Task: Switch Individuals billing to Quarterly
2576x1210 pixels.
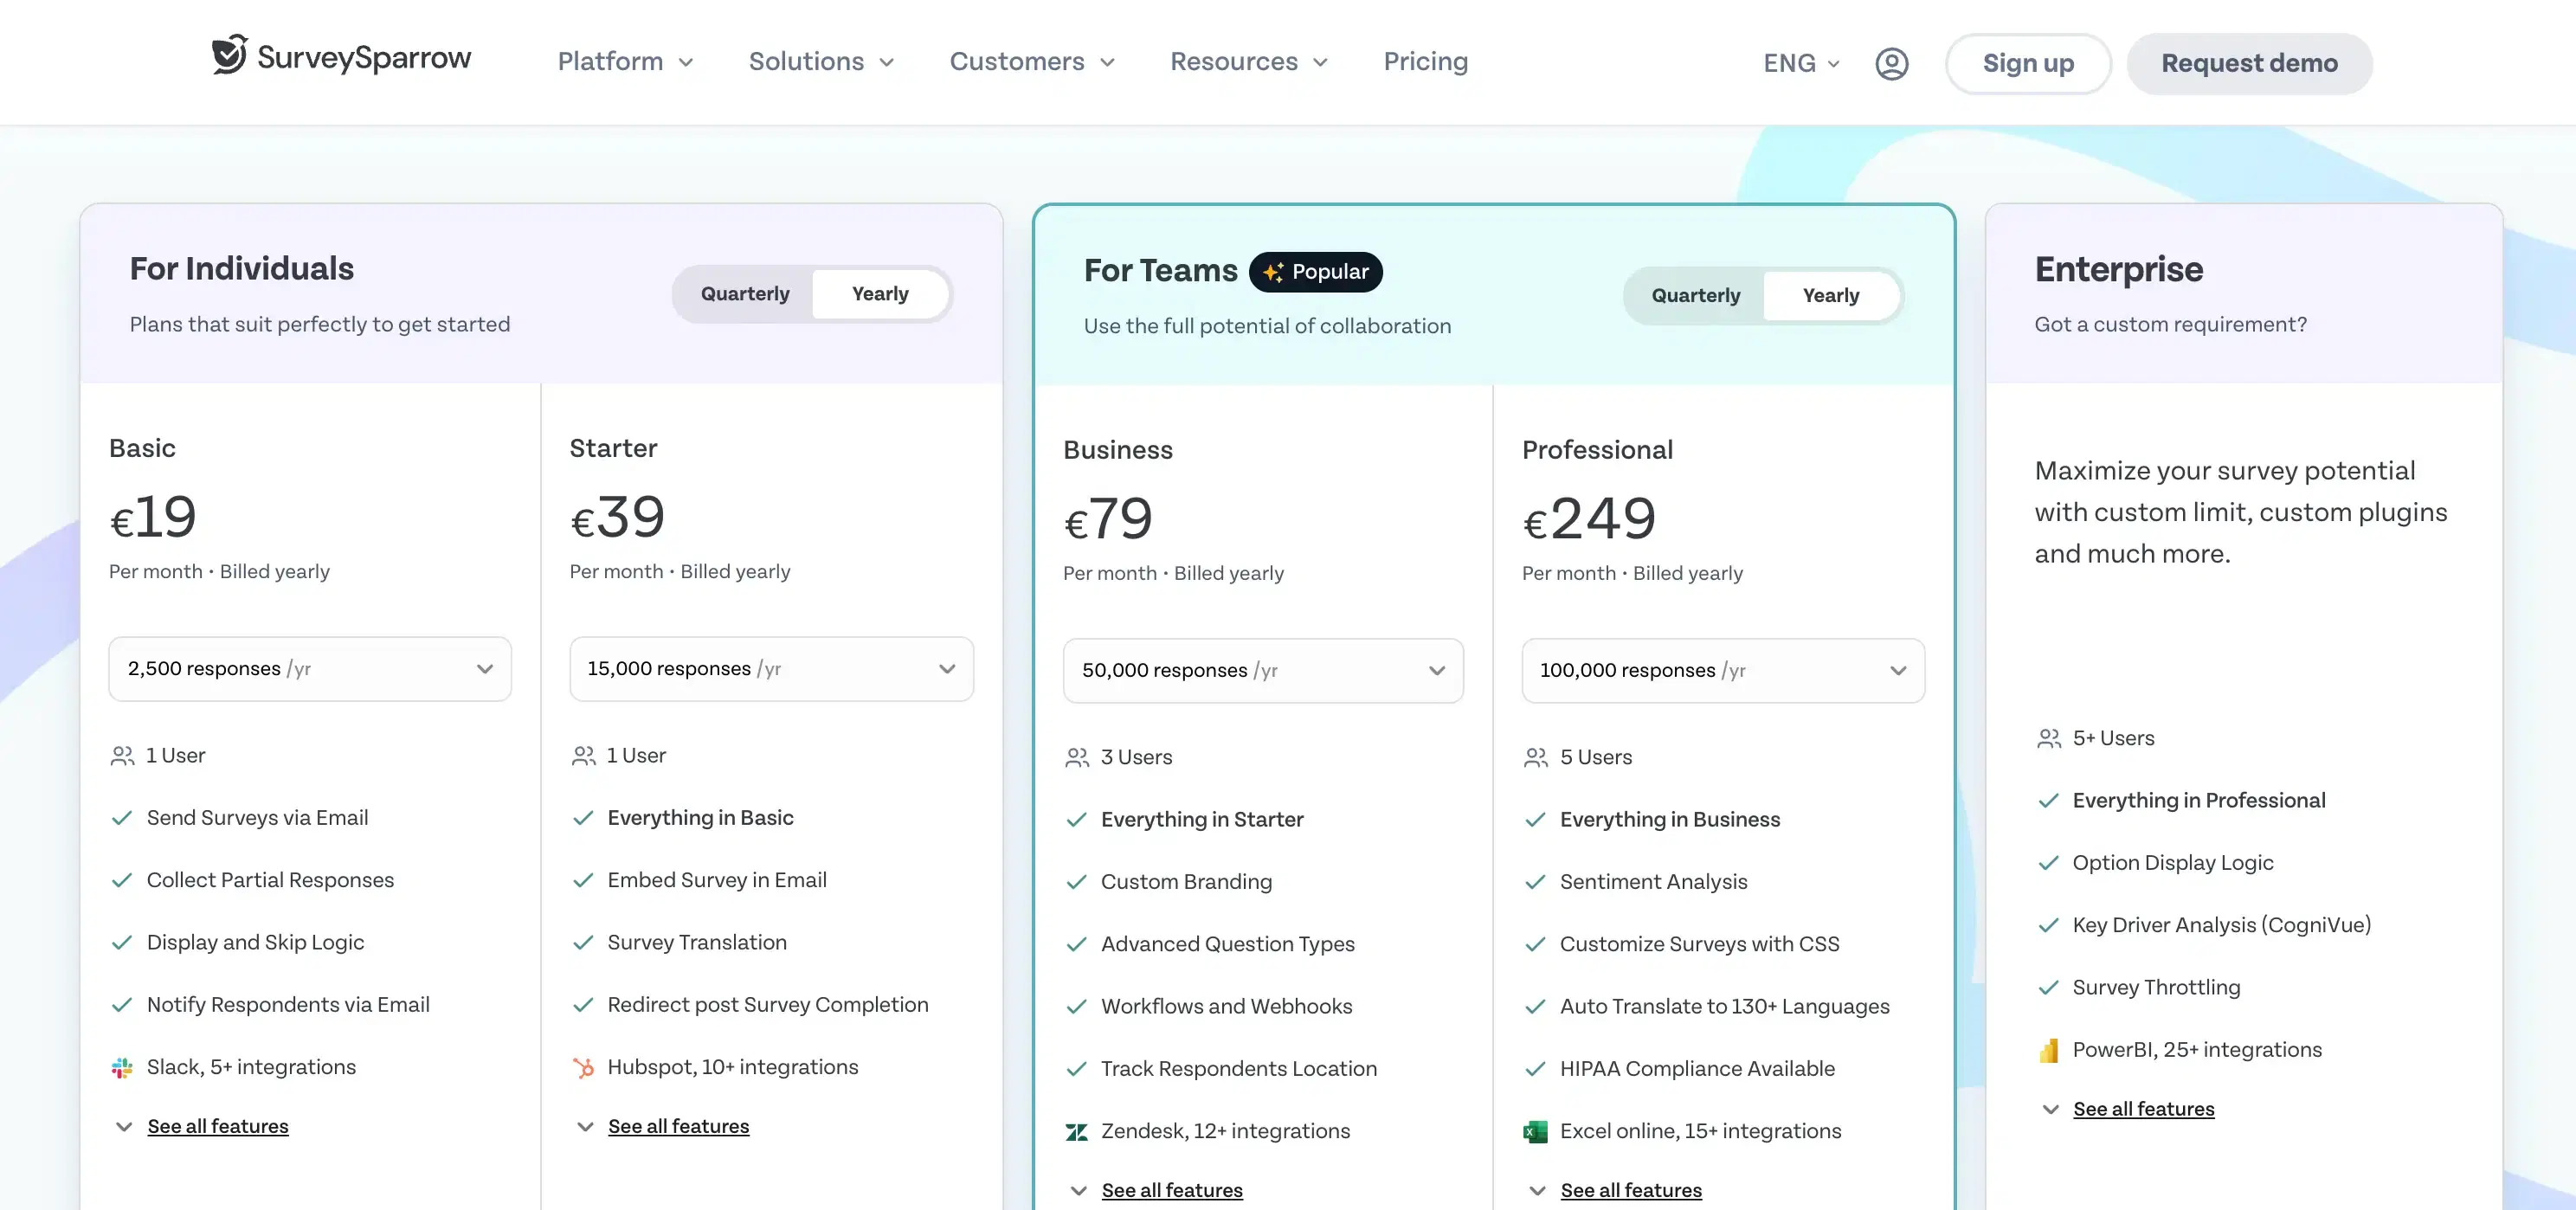Action: click(744, 293)
